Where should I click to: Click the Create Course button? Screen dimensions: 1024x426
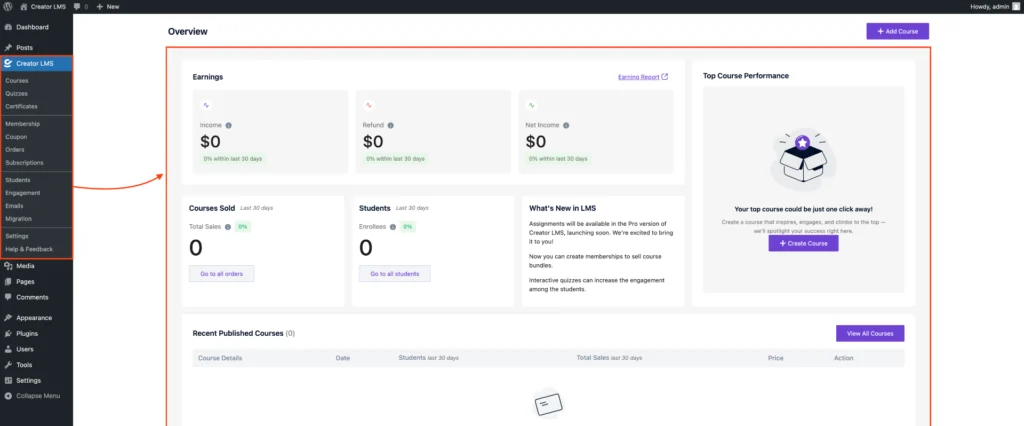[x=803, y=243]
